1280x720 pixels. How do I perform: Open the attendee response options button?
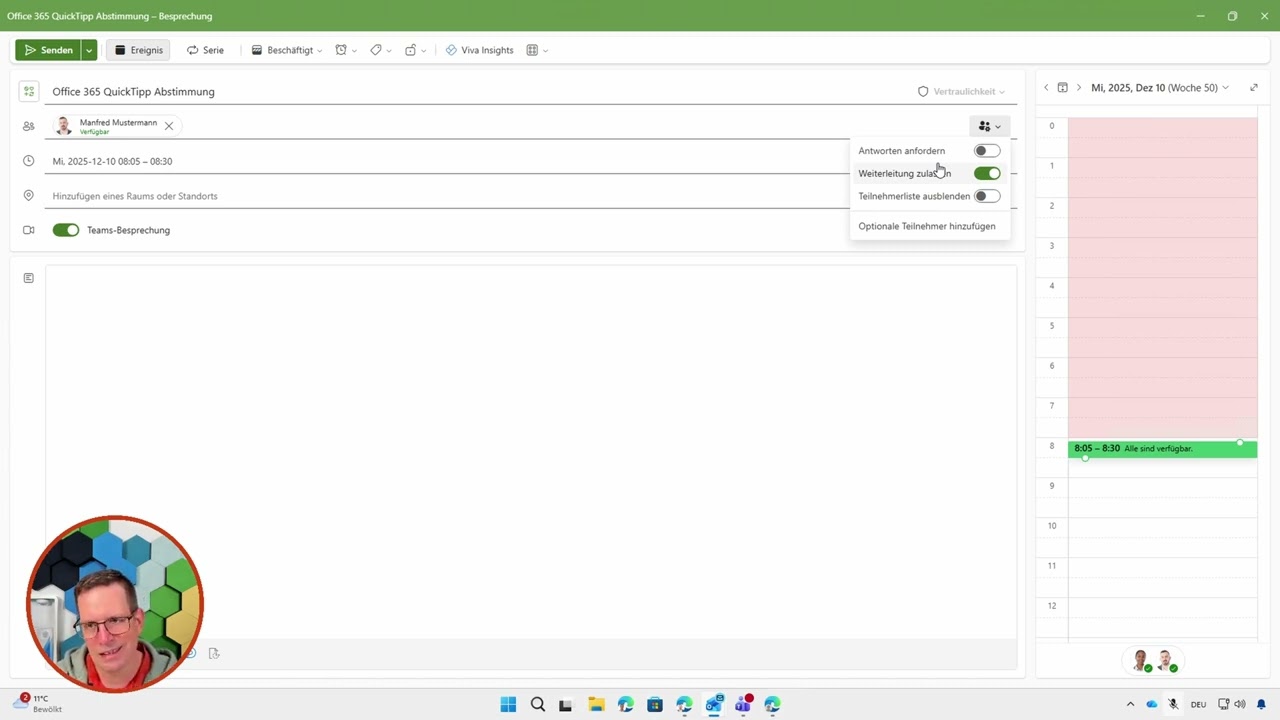coord(989,126)
